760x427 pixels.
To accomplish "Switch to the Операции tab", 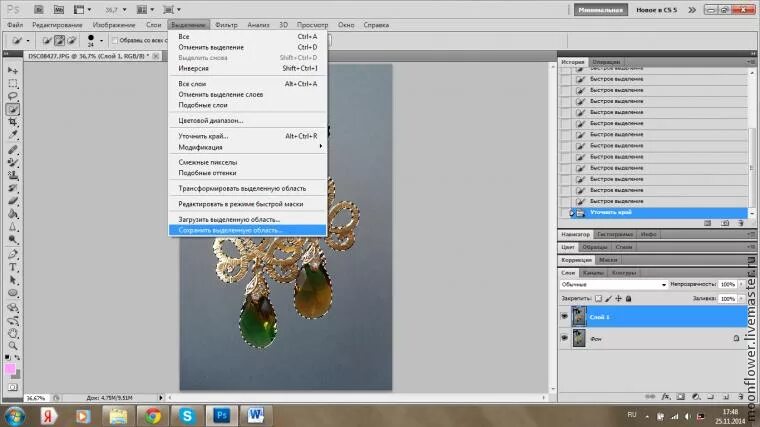I will click(606, 62).
